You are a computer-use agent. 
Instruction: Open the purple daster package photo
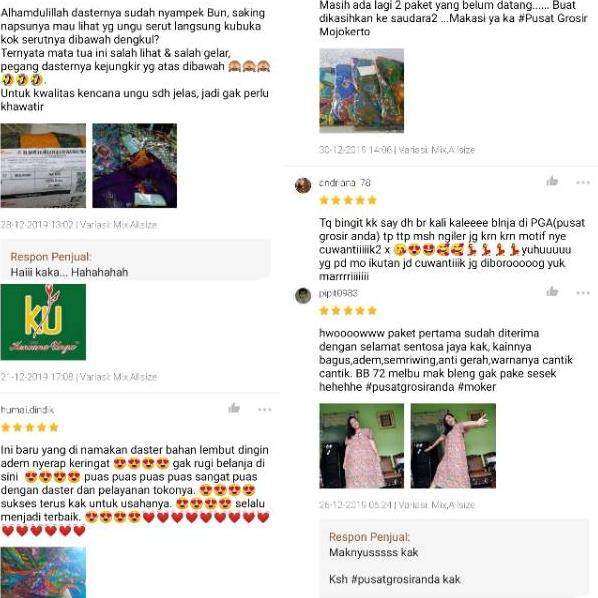pos(135,166)
